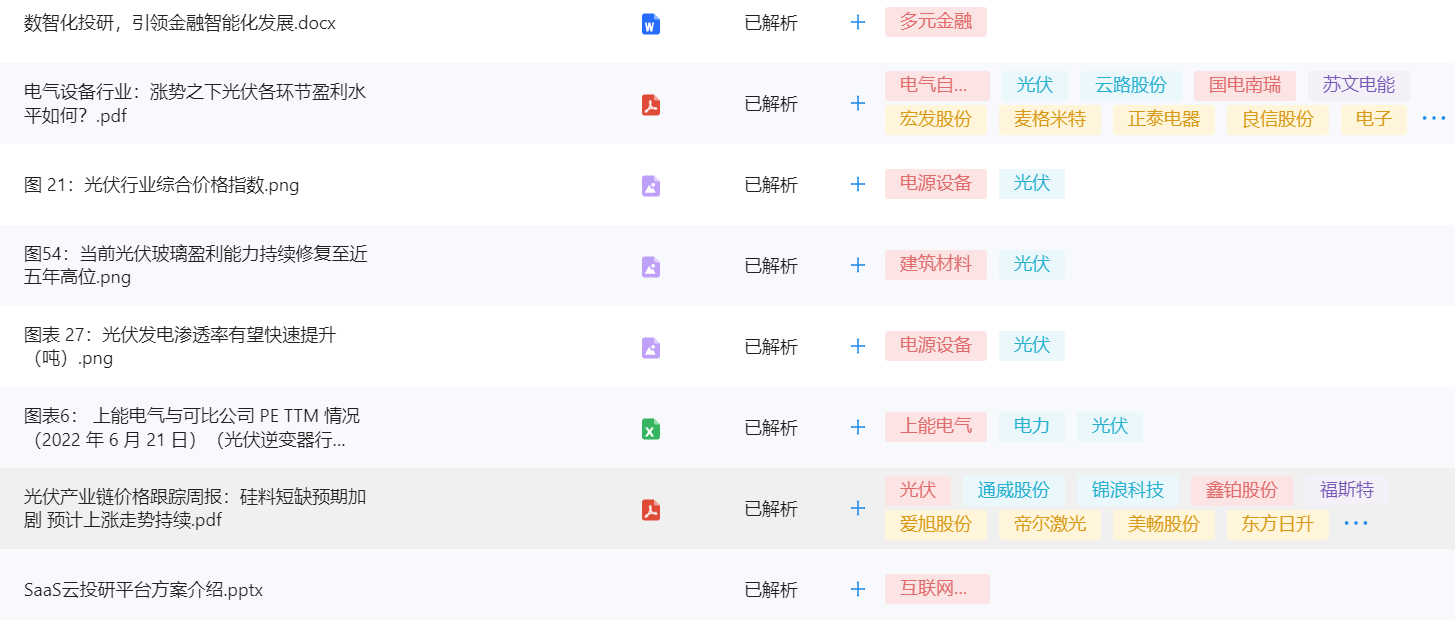
Task: Select the 多元金融 tag
Action: point(935,22)
